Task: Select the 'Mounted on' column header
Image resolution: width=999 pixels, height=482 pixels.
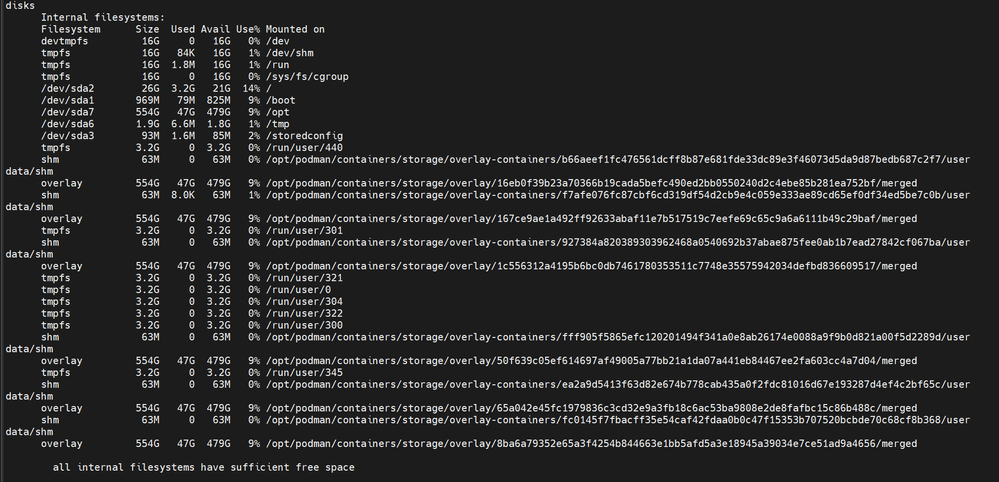Action: pos(295,29)
